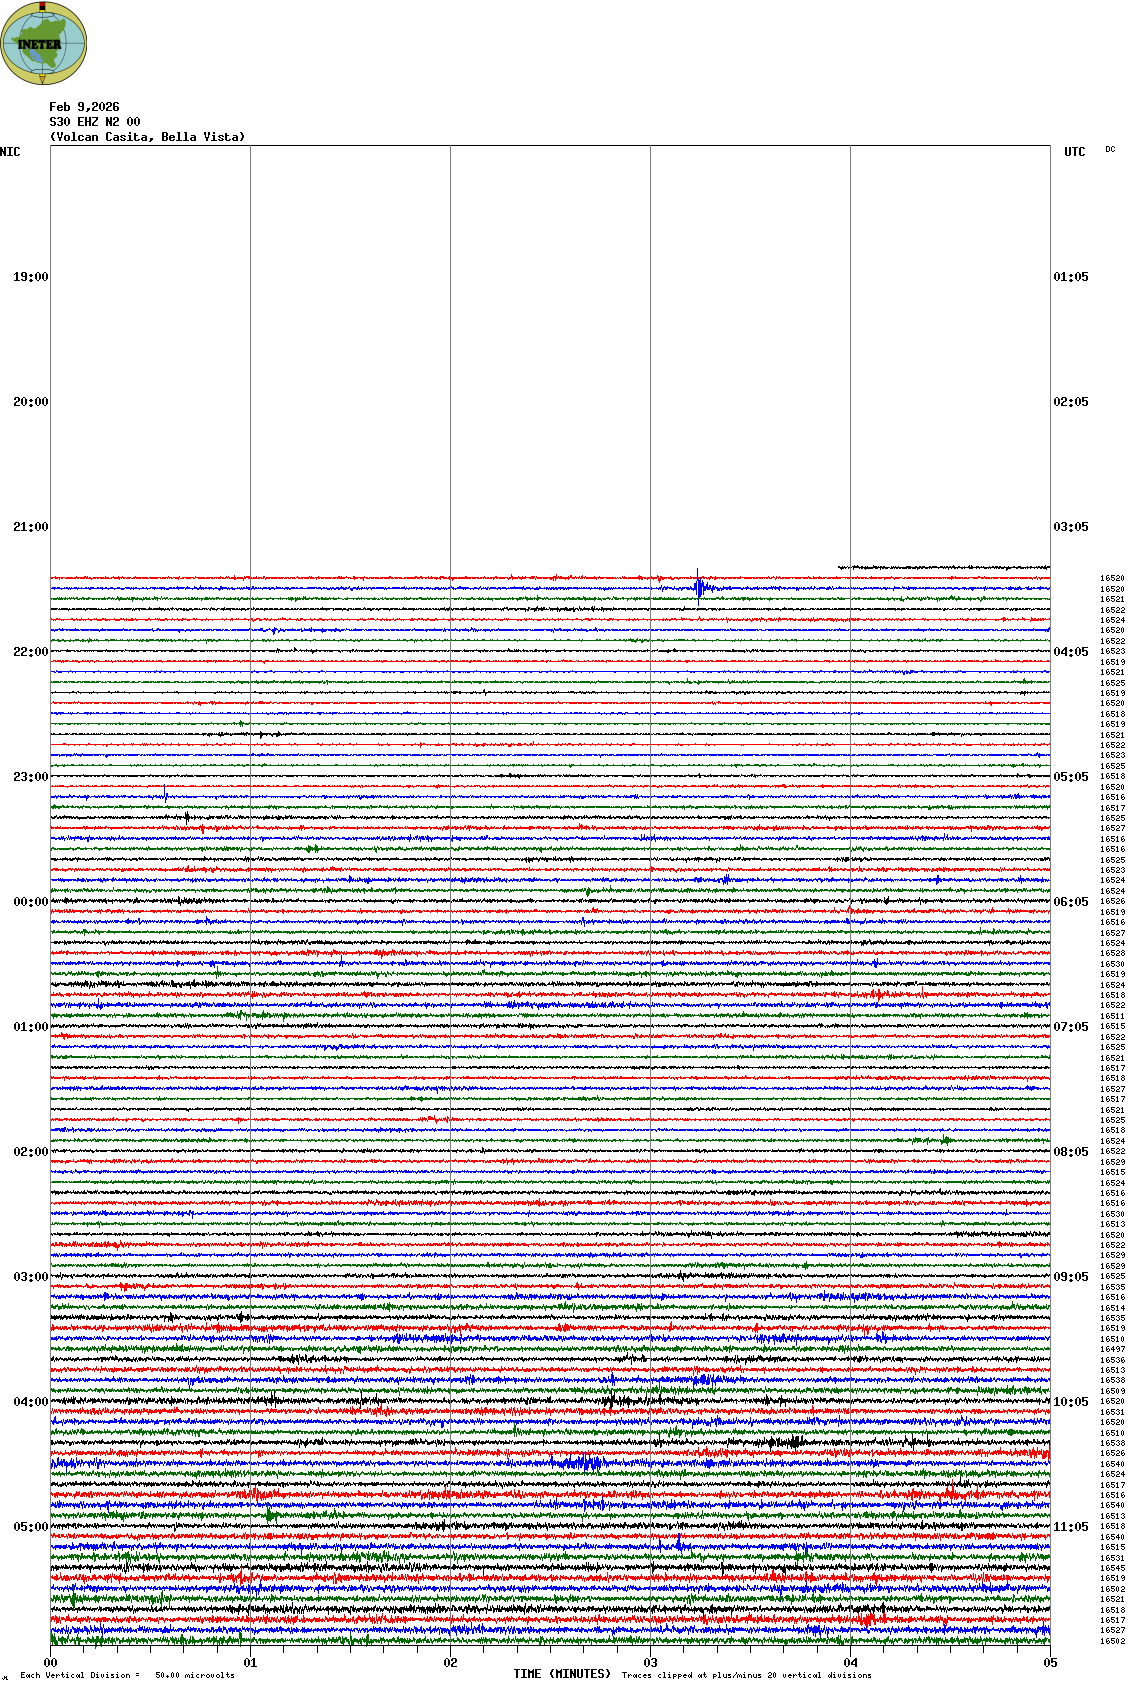Select the 03:00 local time row label
The image size is (1130, 1689).
[30, 1277]
